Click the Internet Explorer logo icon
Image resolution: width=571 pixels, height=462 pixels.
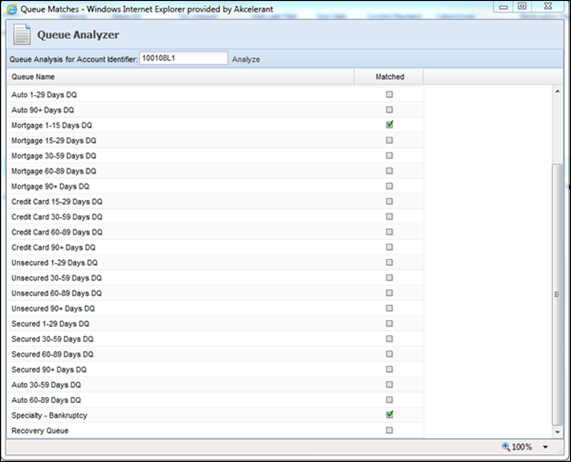pos(12,9)
